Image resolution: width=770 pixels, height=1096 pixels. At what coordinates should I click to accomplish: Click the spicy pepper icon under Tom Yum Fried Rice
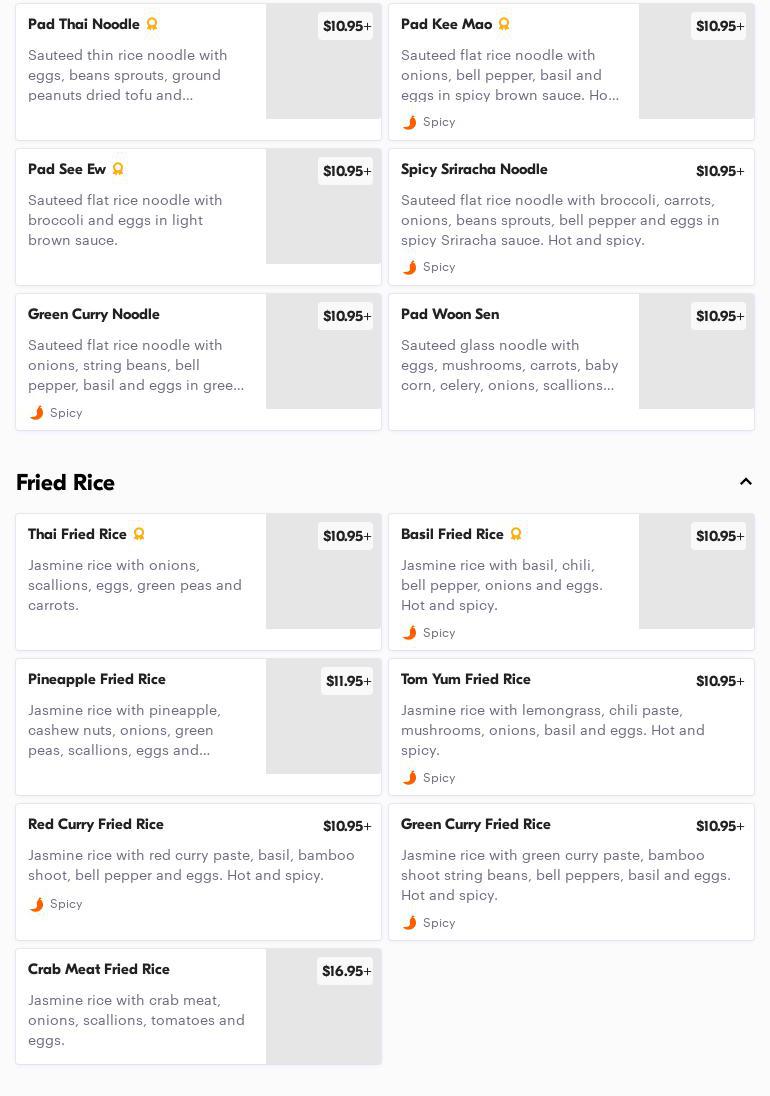point(410,778)
